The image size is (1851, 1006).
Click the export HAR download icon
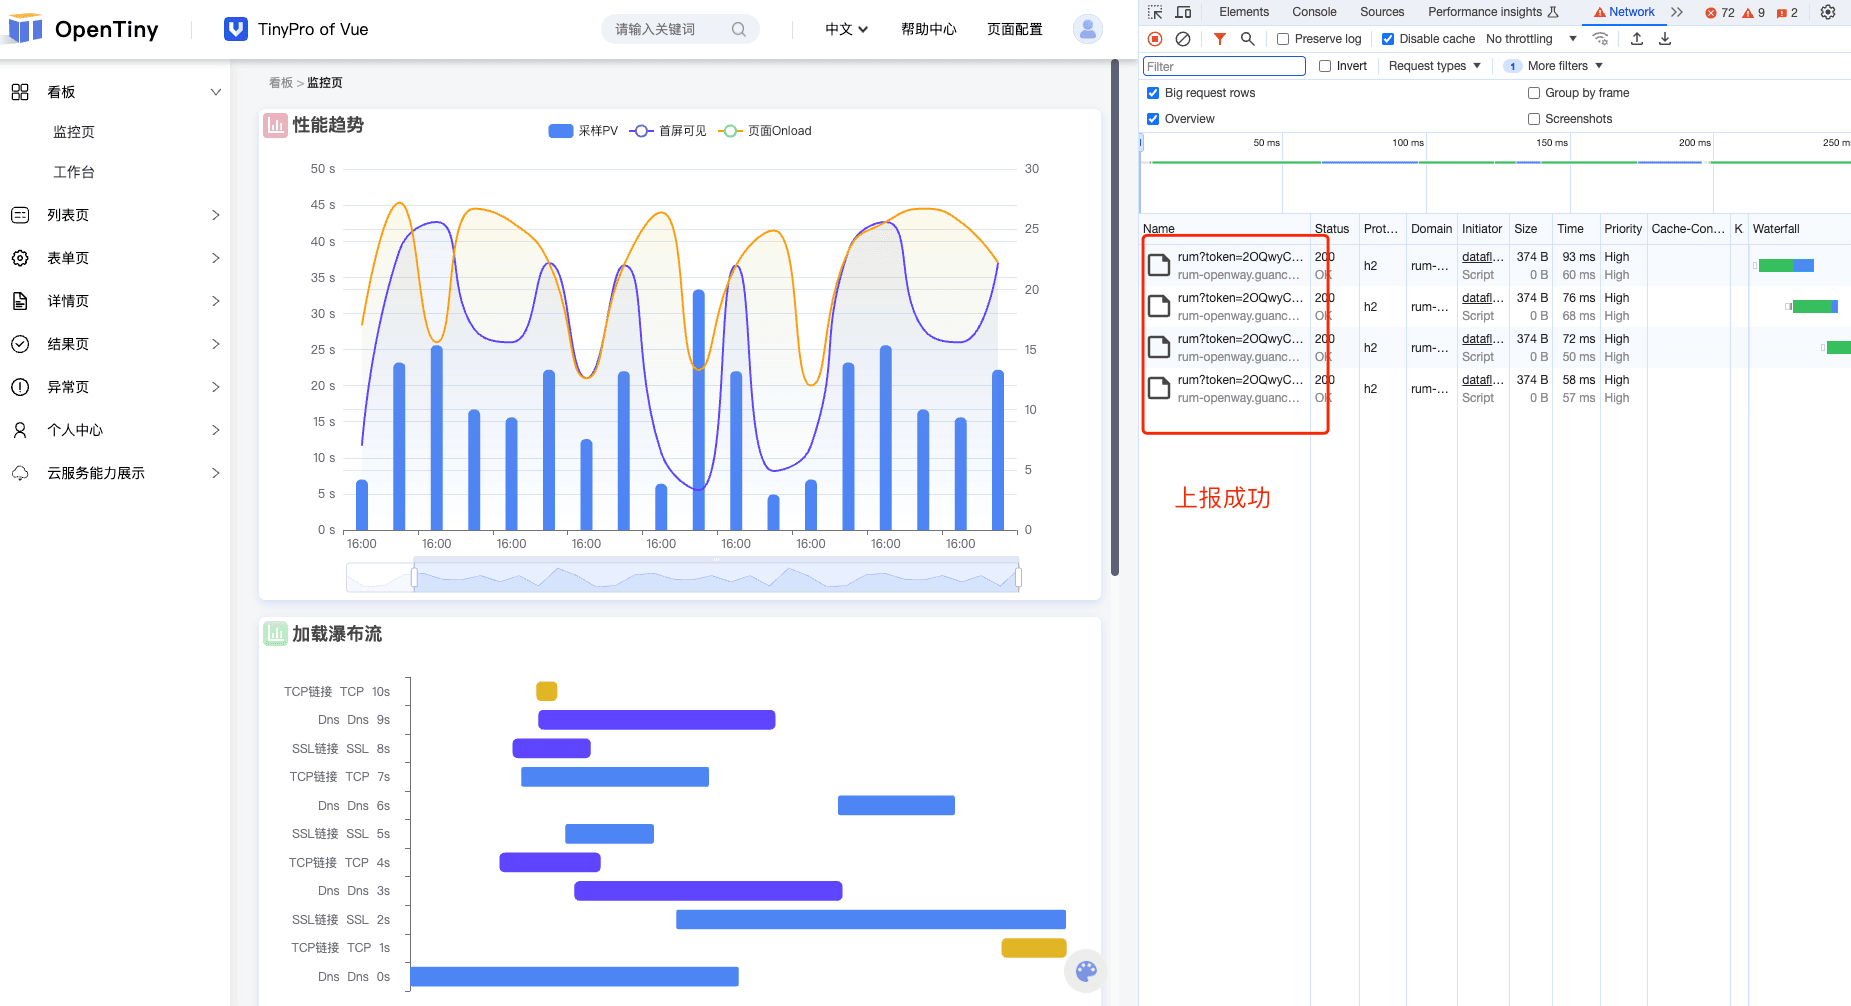1665,39
